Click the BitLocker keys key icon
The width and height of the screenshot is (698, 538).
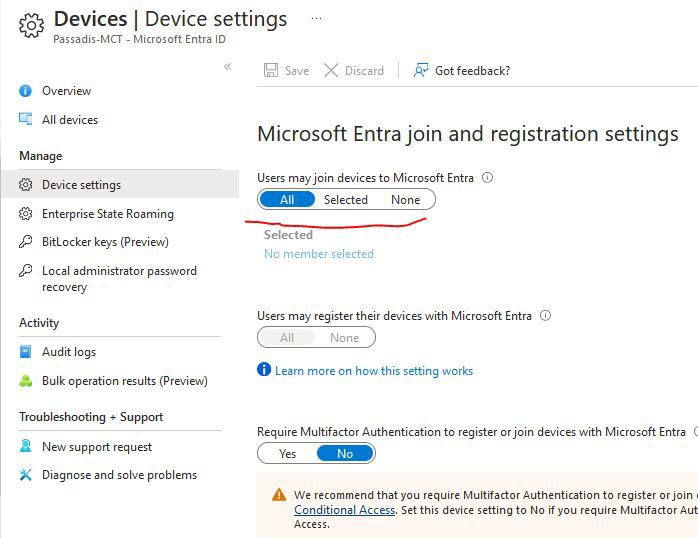(x=25, y=242)
